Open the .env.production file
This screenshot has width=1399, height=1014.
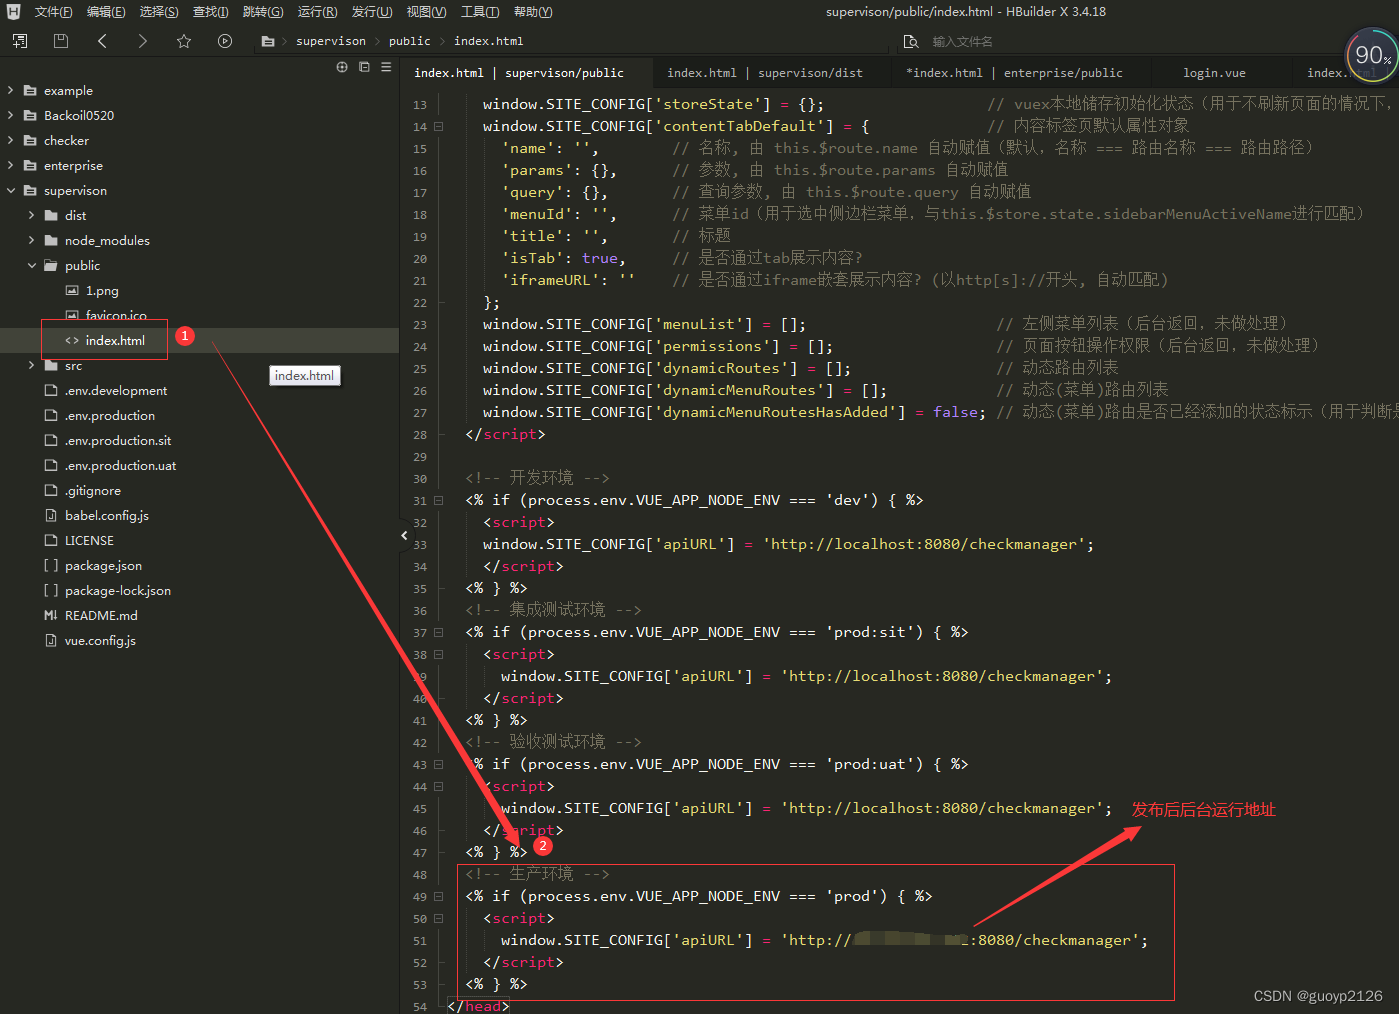110,415
